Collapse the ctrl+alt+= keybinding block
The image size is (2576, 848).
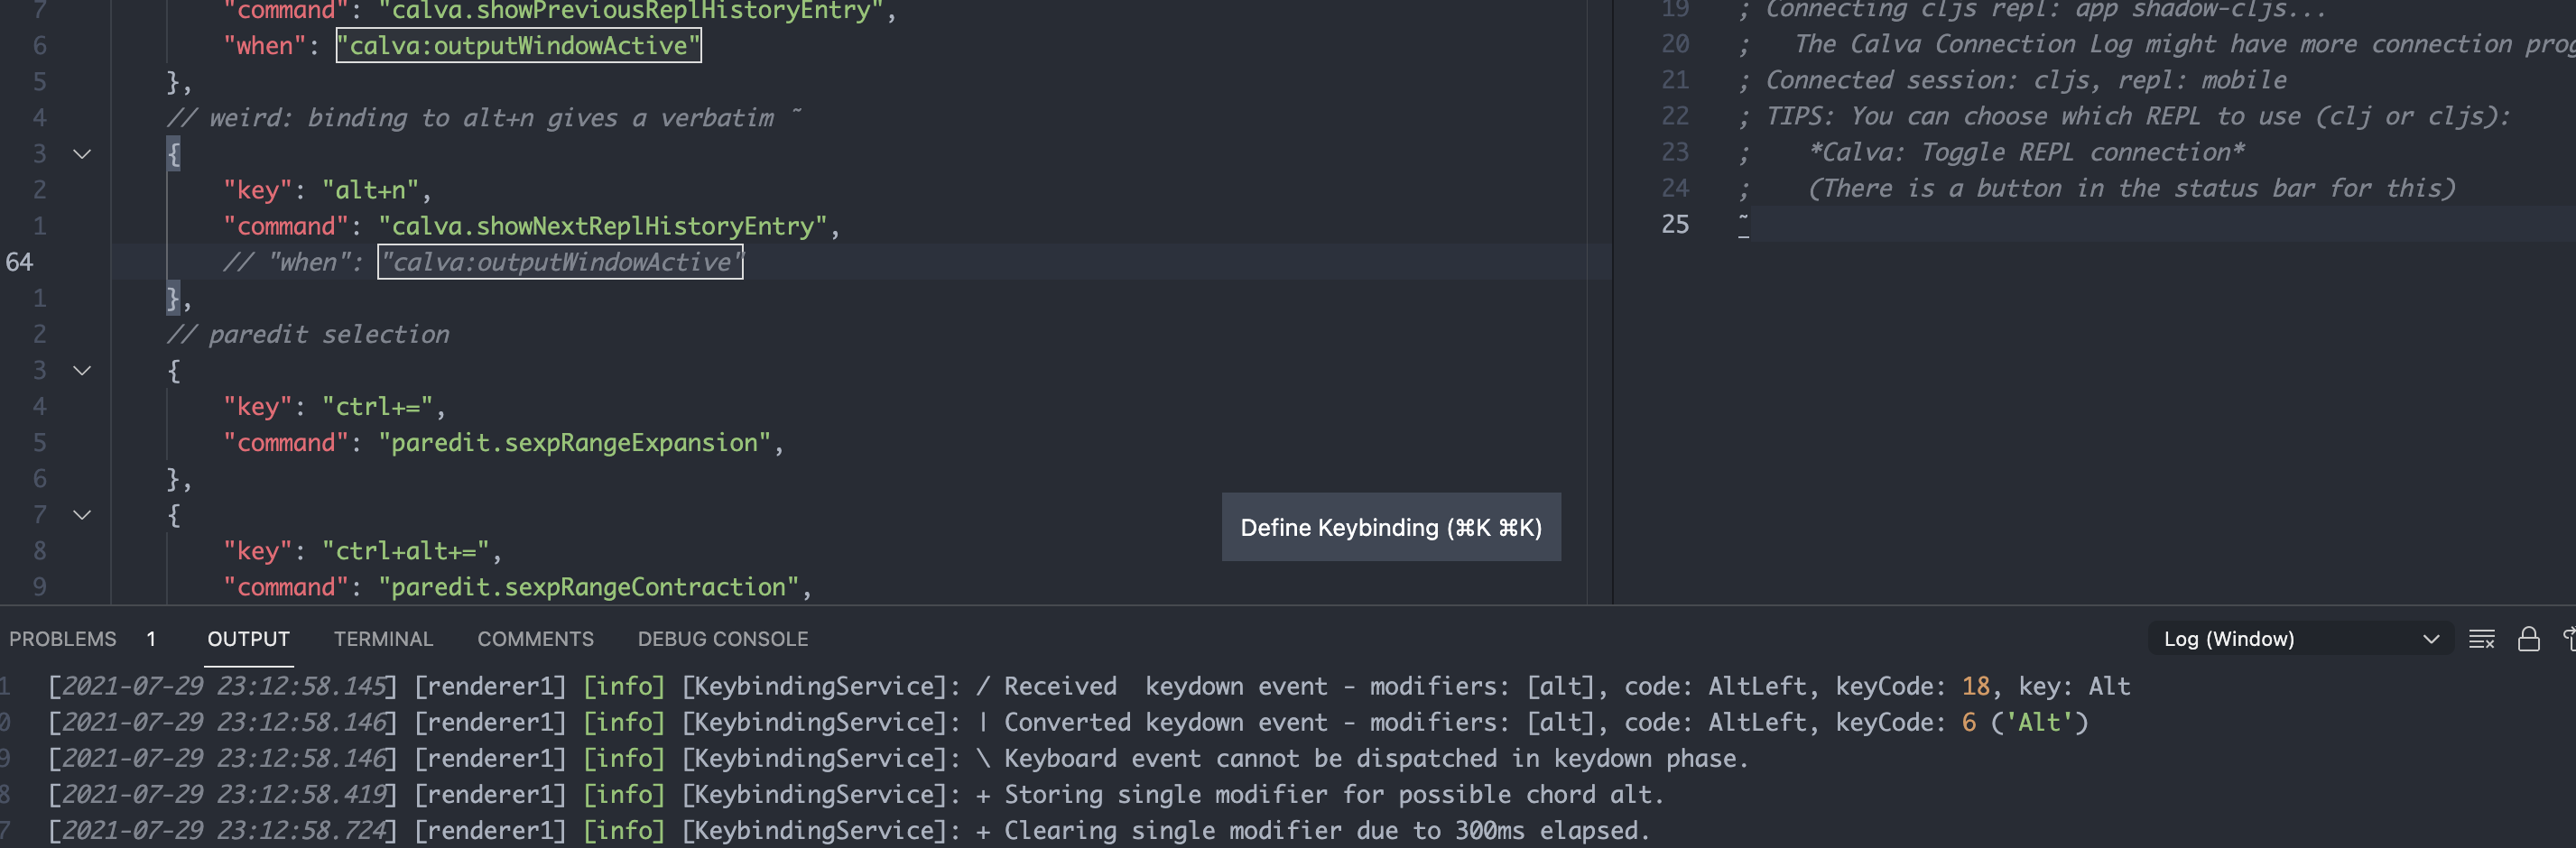tap(83, 515)
